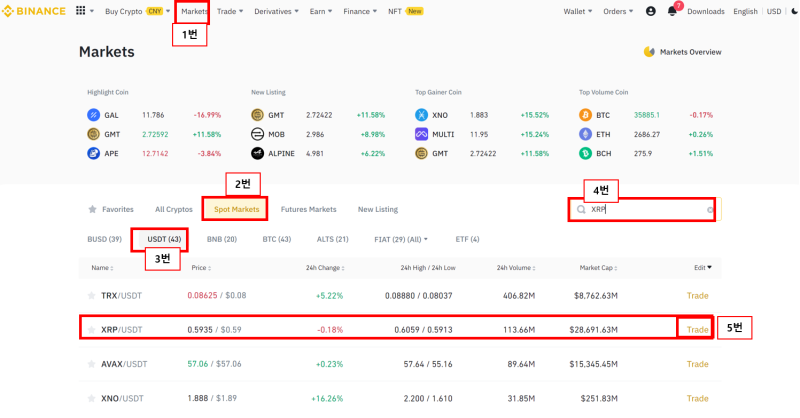Open the apps grid menu icon
This screenshot has height=418, width=800.
tap(81, 11)
